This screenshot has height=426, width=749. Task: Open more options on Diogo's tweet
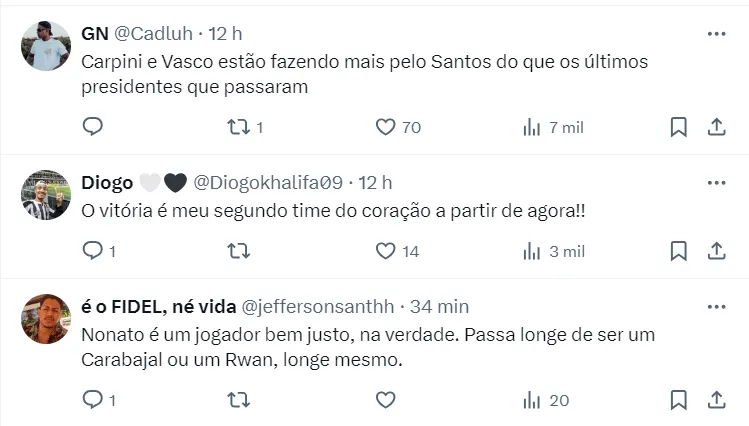(716, 182)
